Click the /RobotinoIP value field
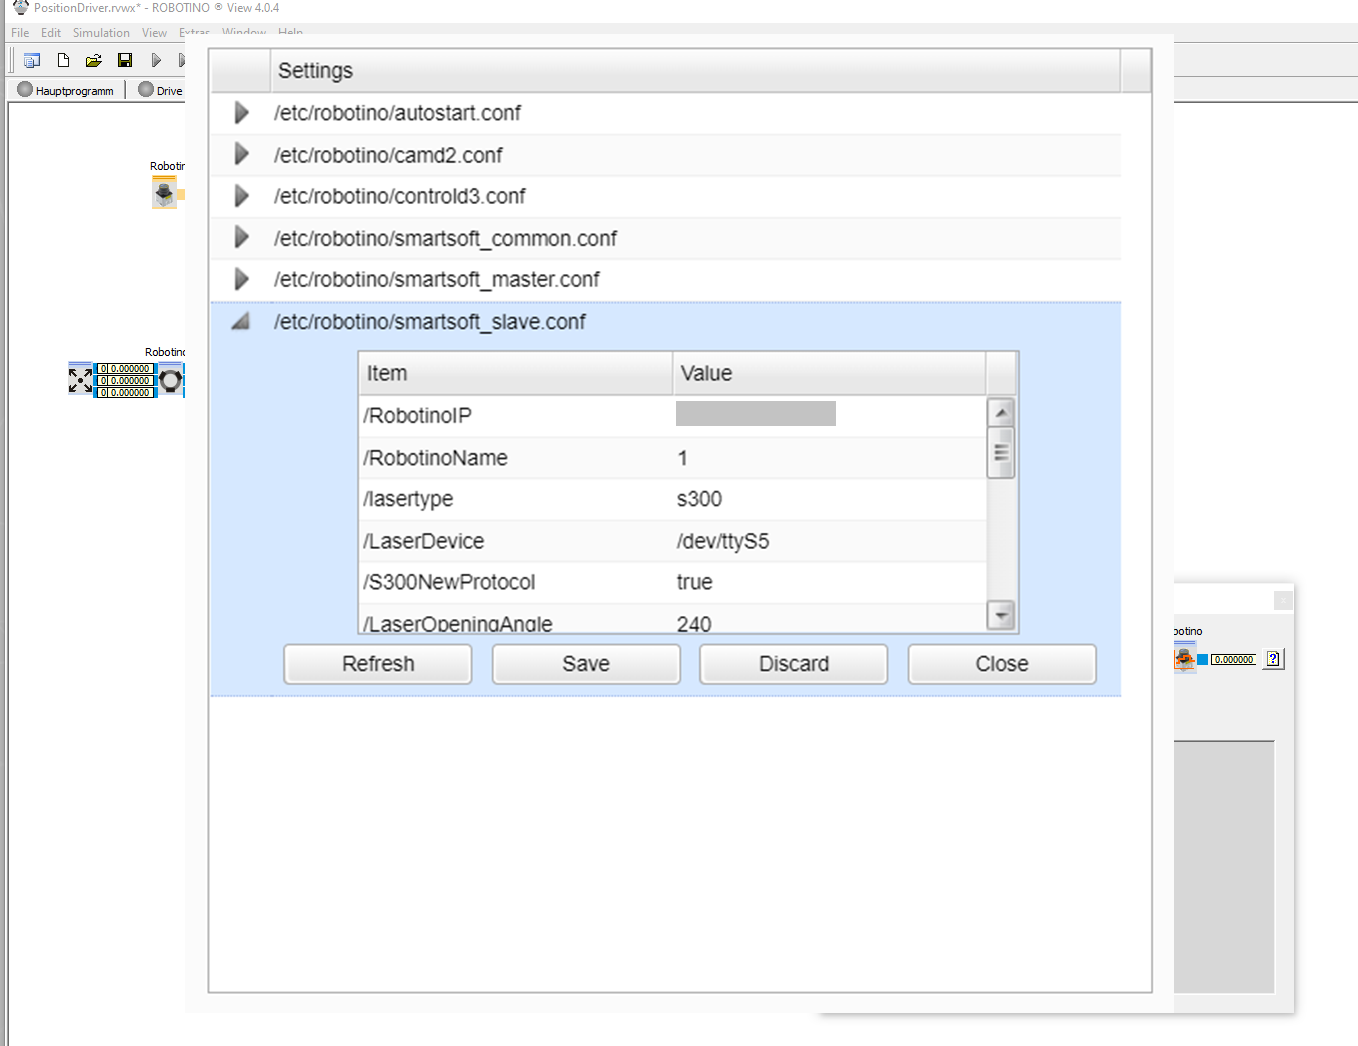Image resolution: width=1358 pixels, height=1046 pixels. coord(756,414)
